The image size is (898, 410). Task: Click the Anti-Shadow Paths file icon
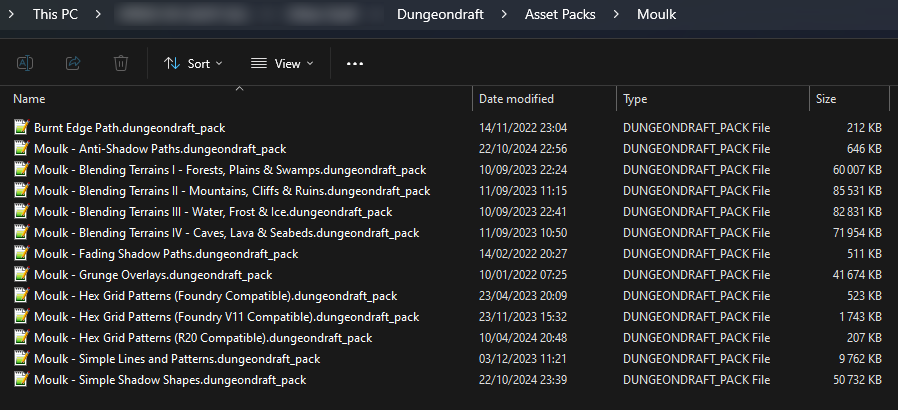coord(21,149)
